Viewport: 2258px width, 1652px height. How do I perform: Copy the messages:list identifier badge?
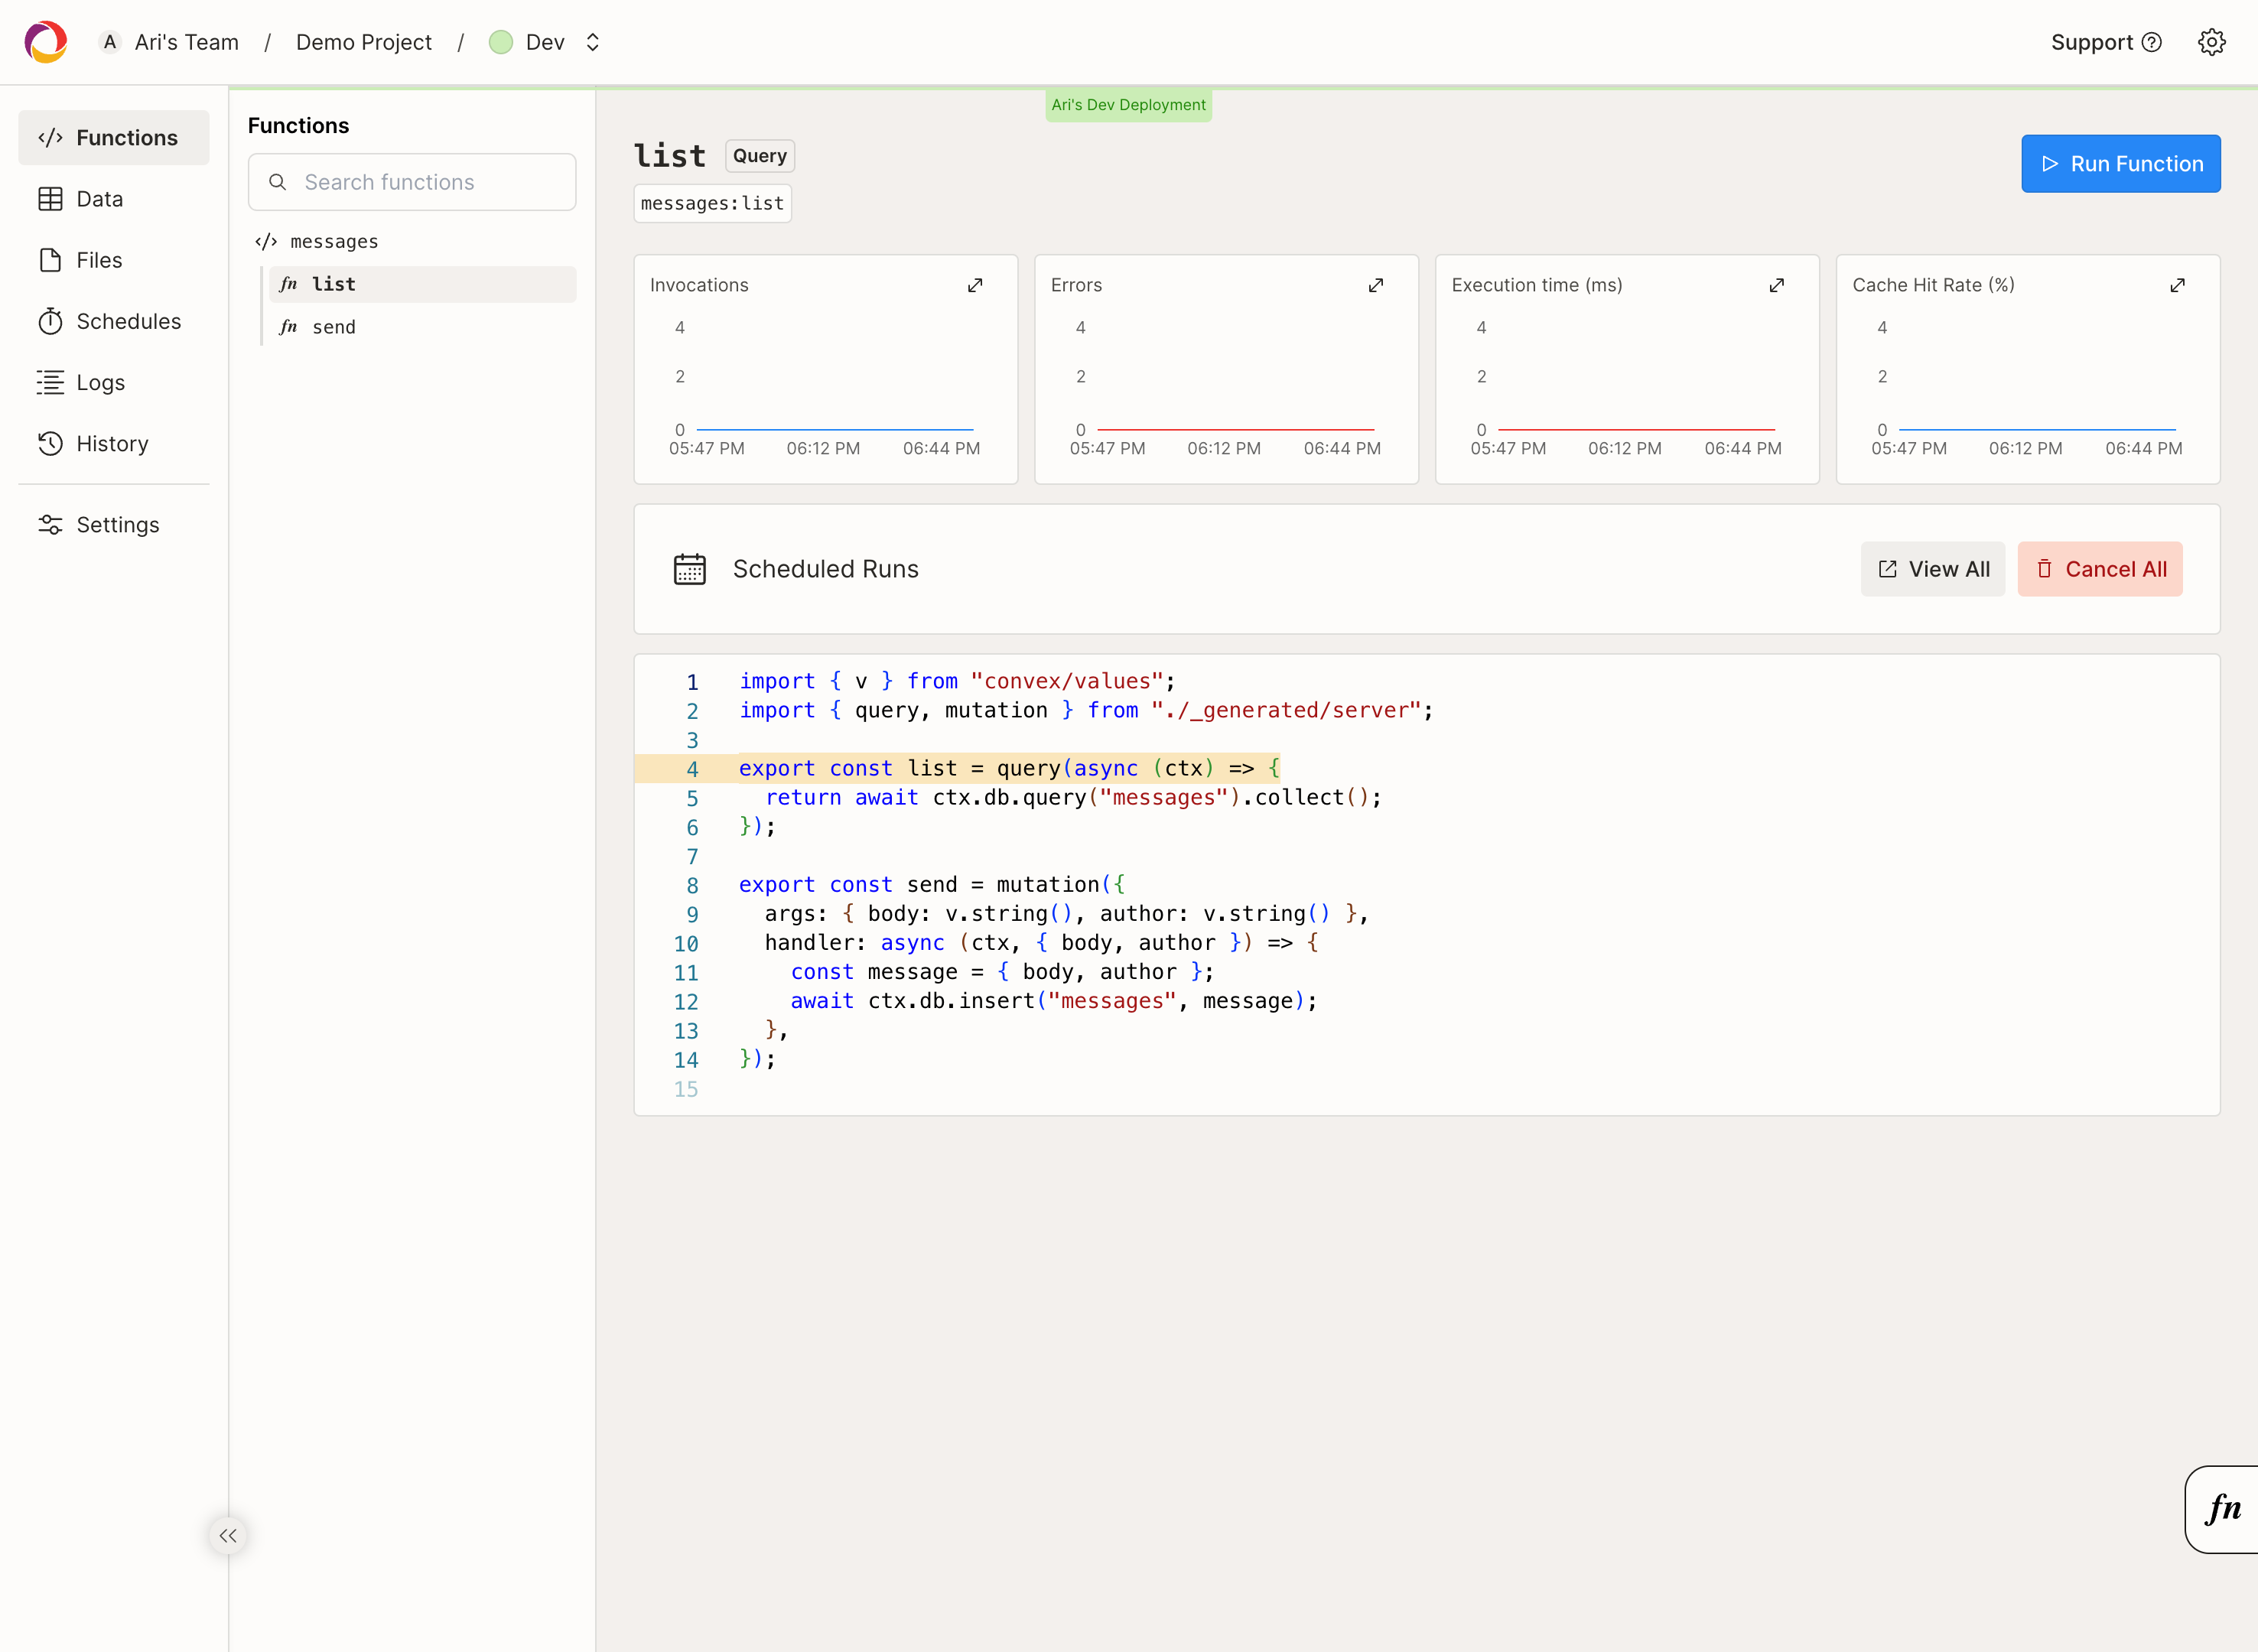tap(713, 203)
